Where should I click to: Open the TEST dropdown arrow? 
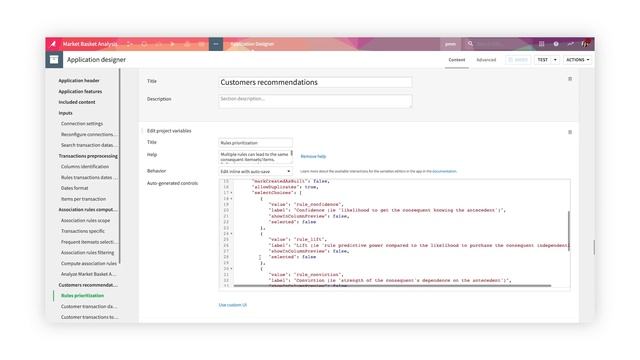click(555, 60)
